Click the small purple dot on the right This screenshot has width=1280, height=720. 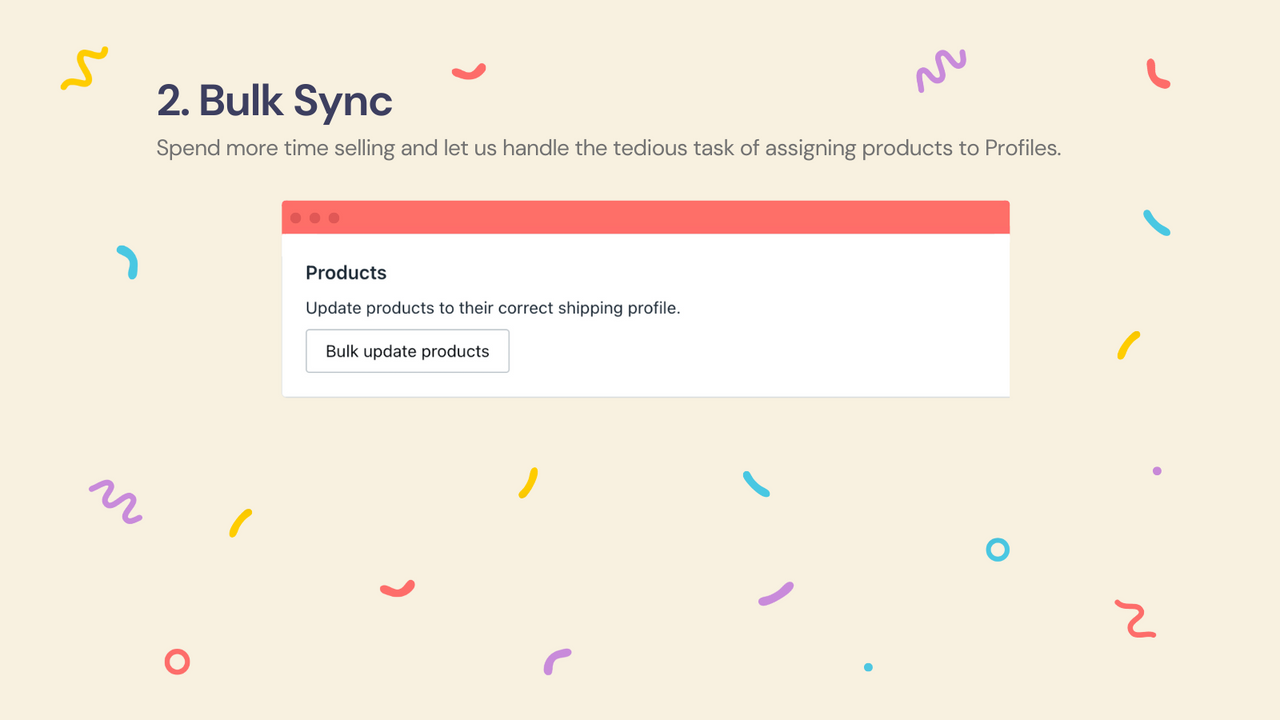pos(1156,471)
